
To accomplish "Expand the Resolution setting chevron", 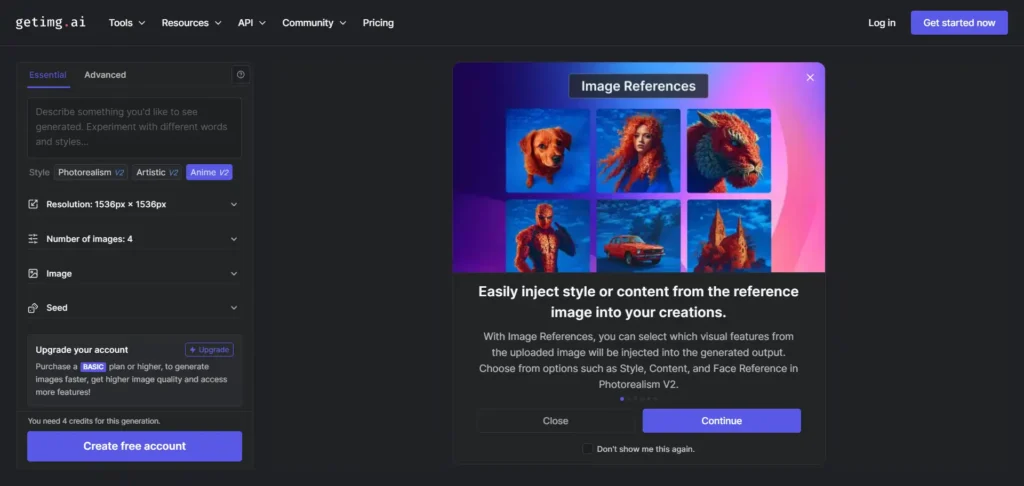I will click(x=234, y=204).
